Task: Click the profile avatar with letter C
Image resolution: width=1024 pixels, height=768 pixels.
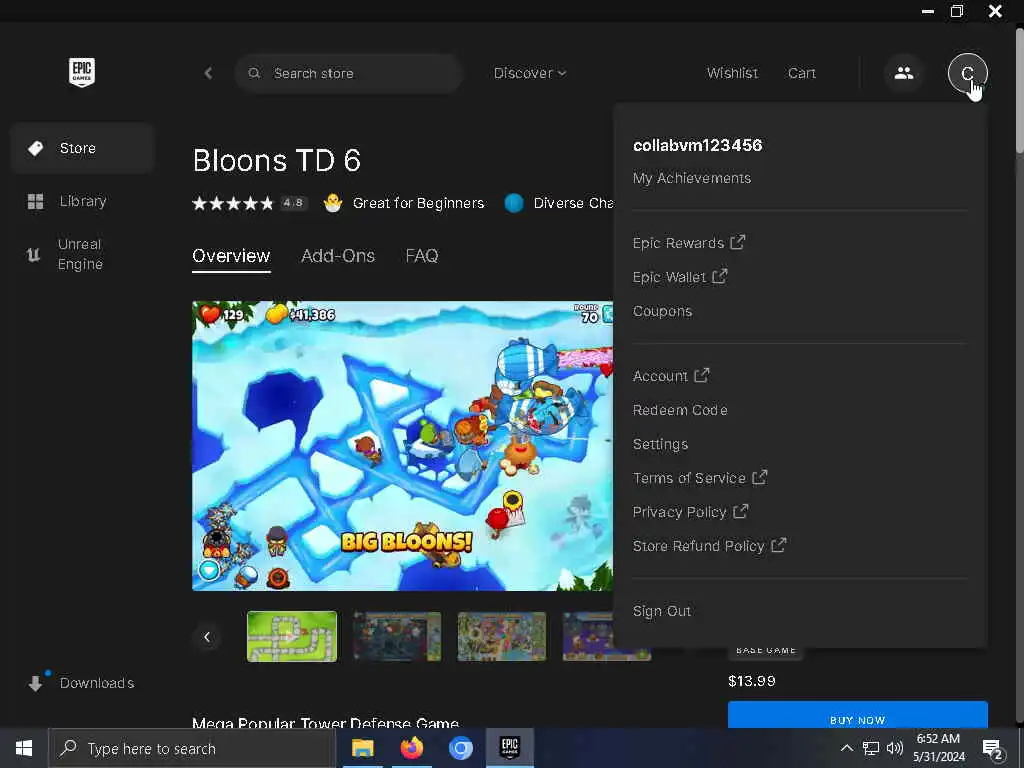Action: 967,72
